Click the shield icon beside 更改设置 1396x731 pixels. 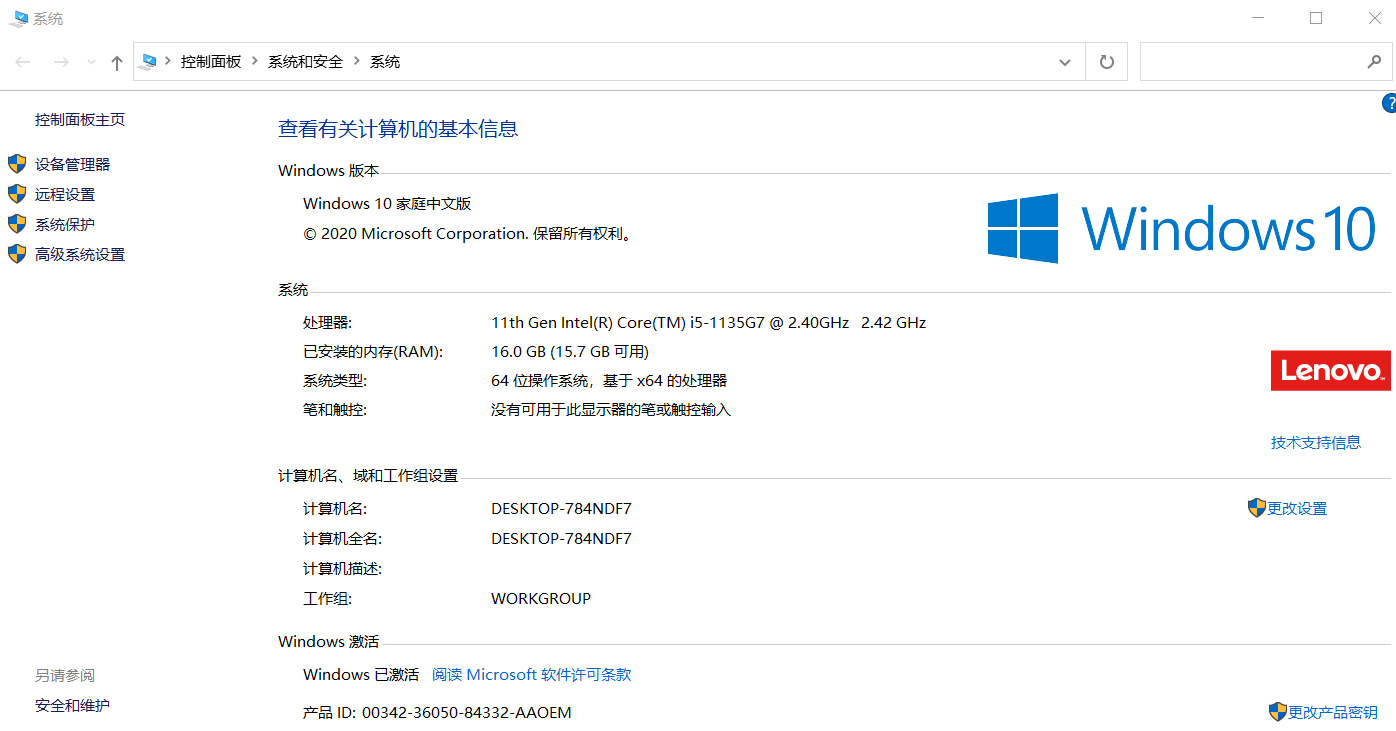tap(1257, 507)
